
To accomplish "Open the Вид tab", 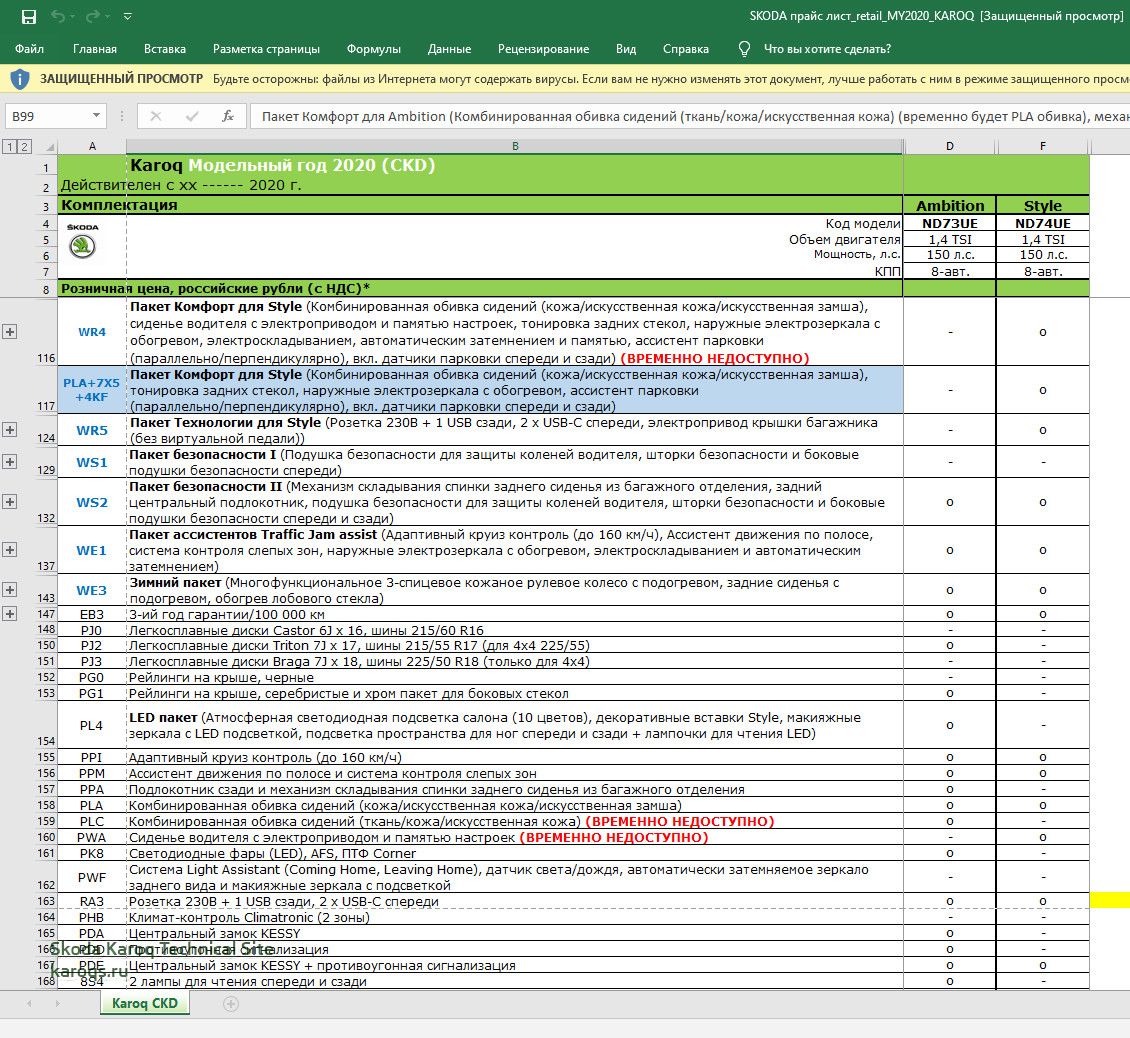I will tap(626, 49).
